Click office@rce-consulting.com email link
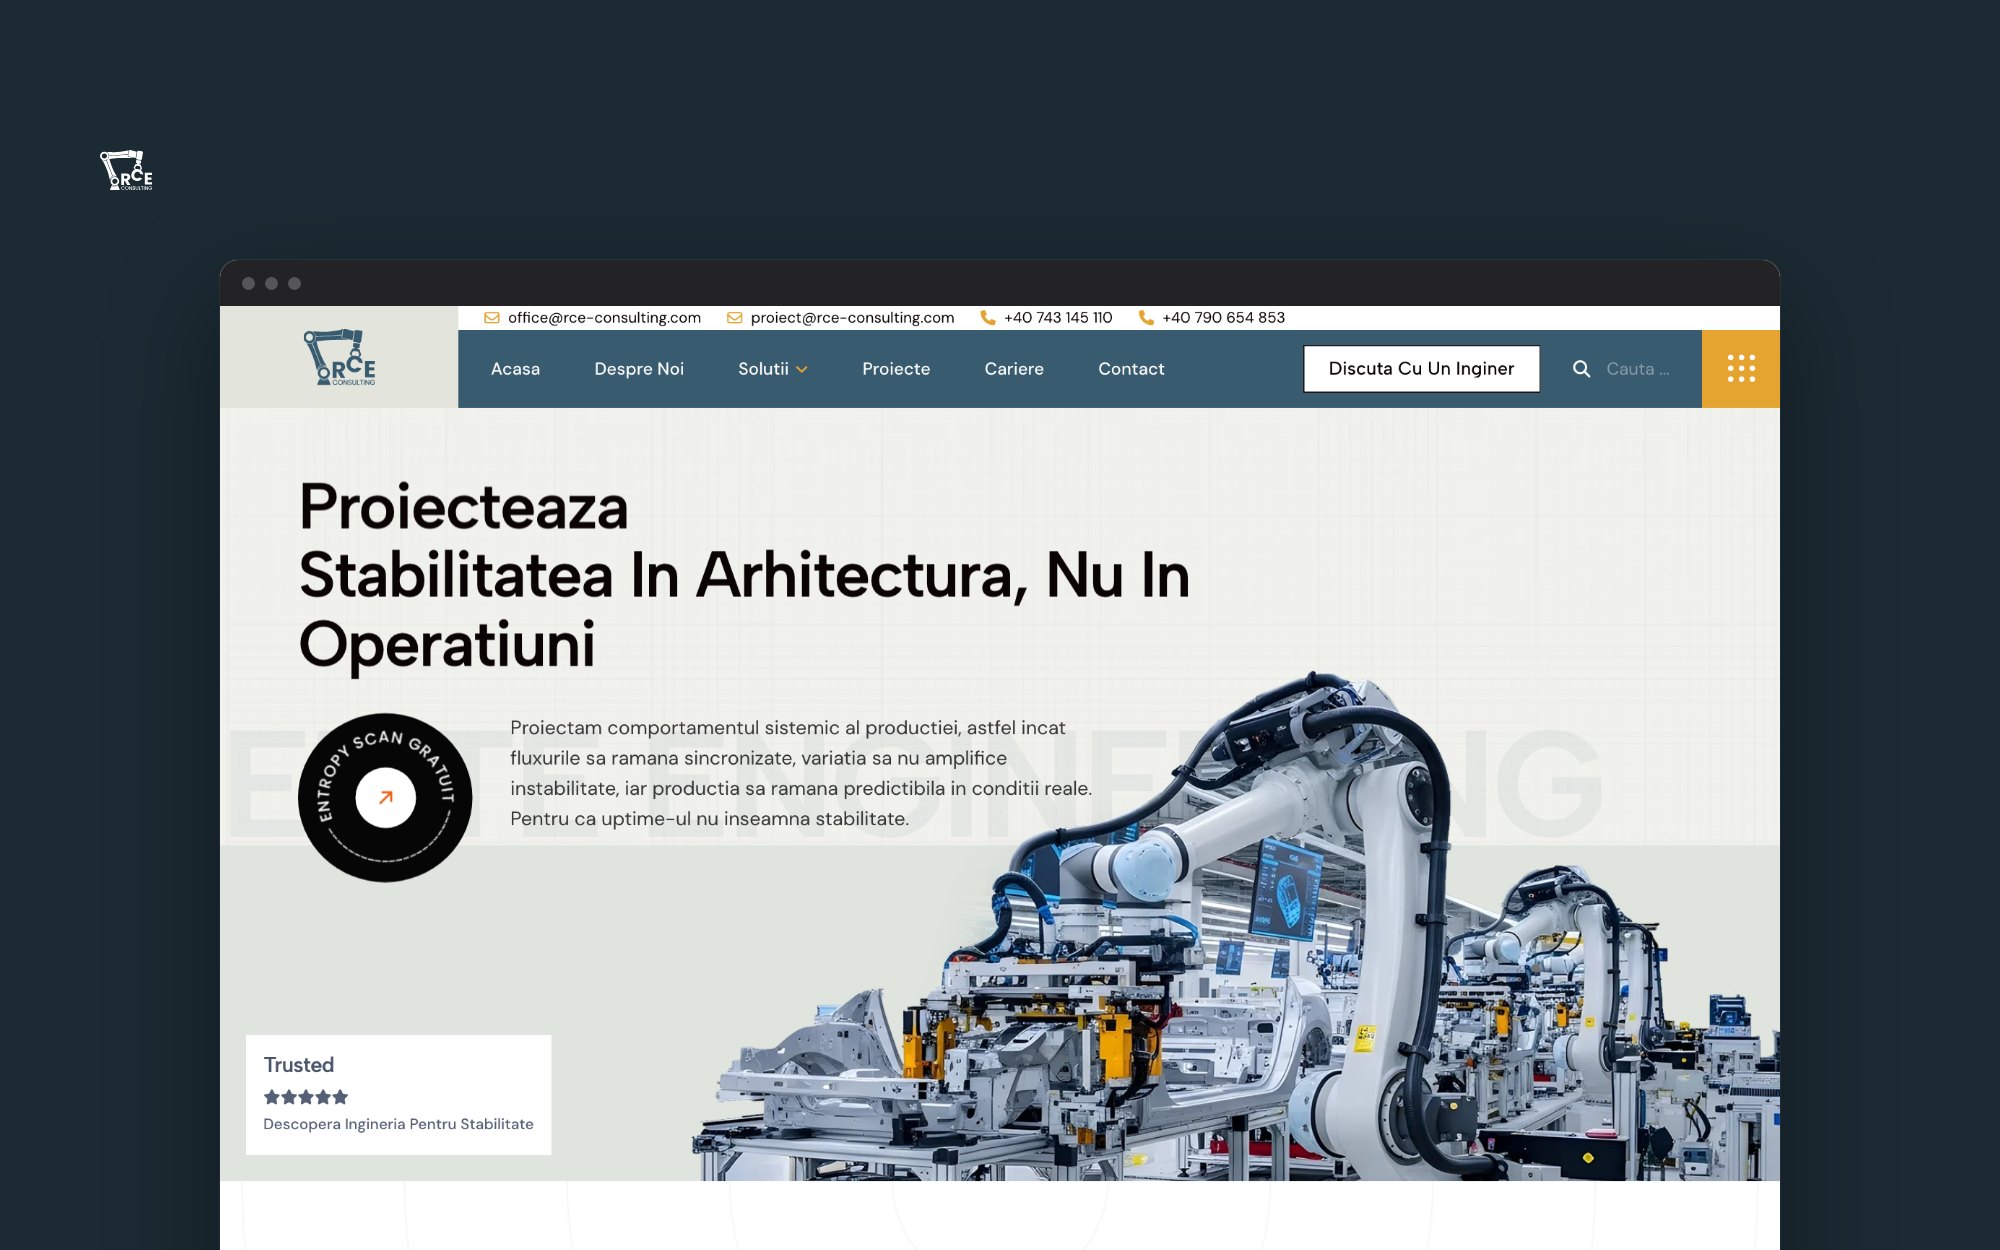Image resolution: width=2000 pixels, height=1250 pixels. (604, 318)
